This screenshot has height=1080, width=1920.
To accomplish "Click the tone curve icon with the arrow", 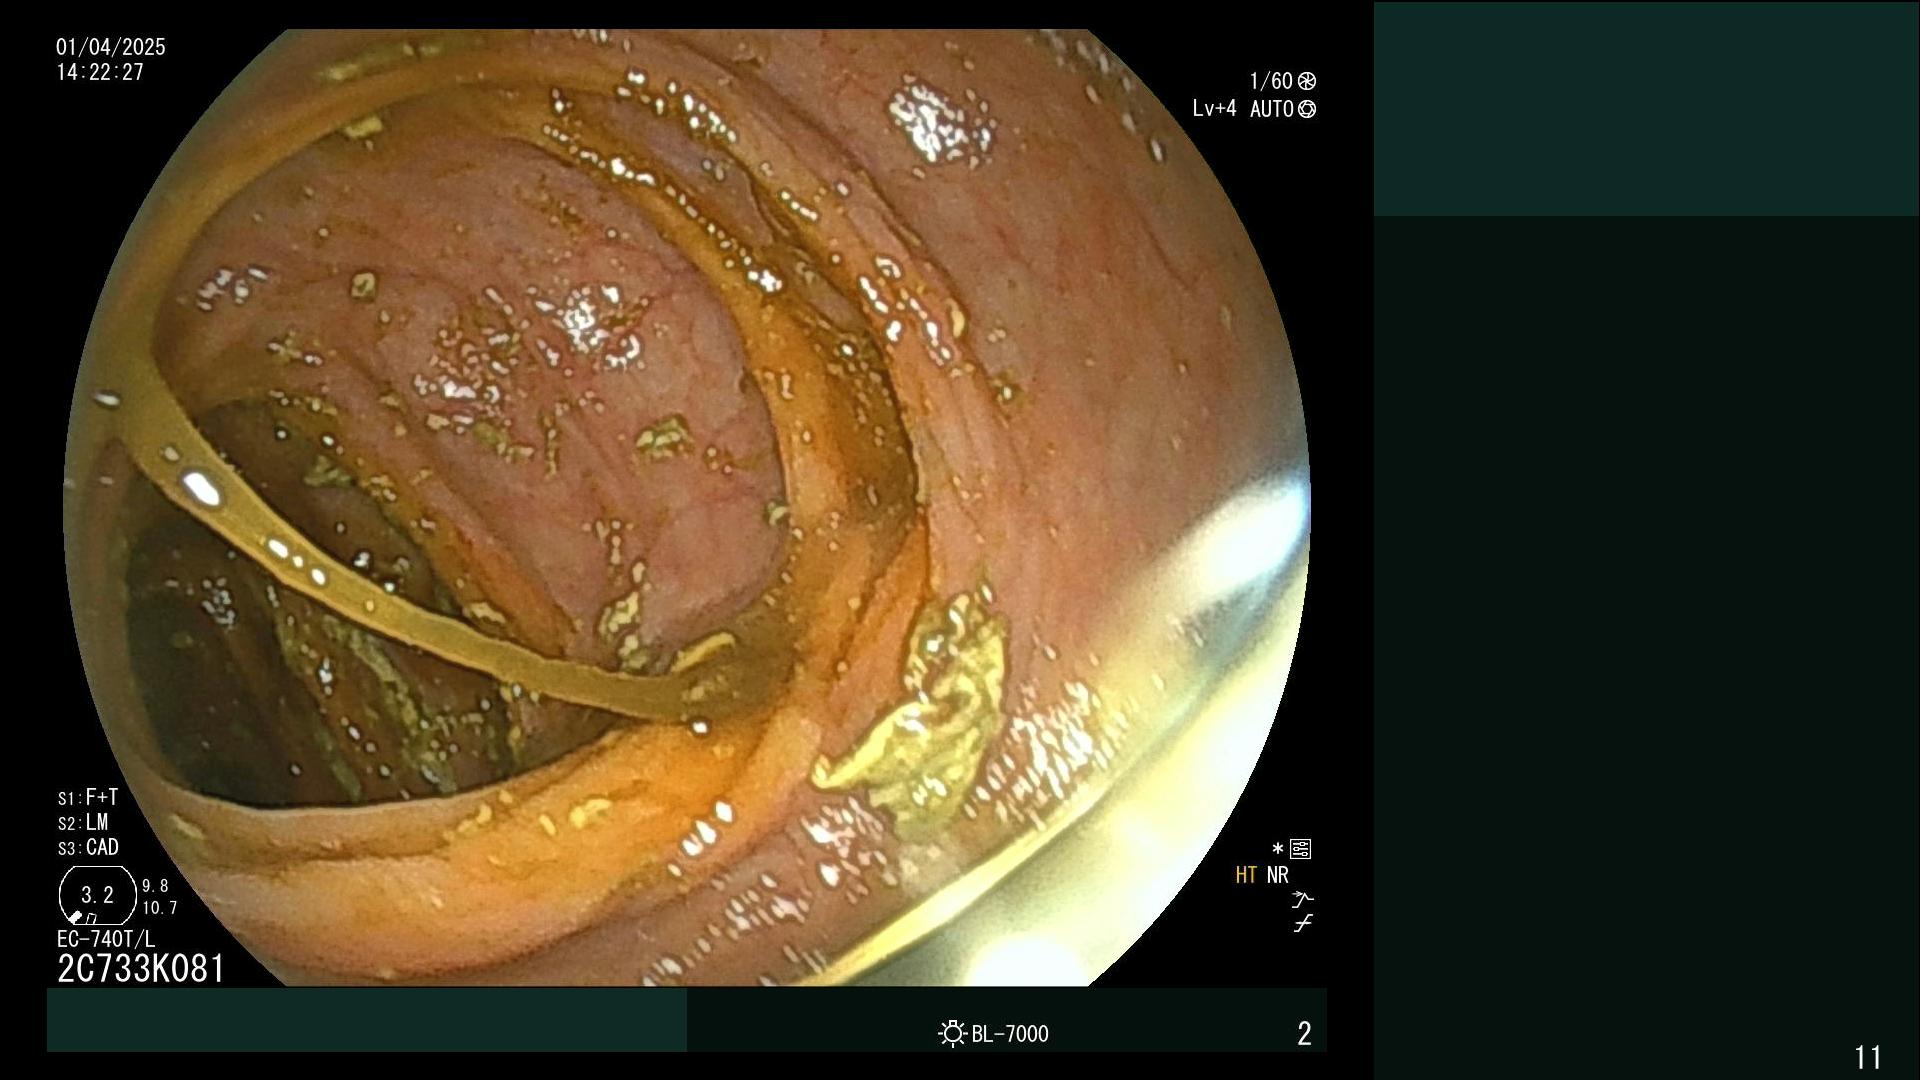I will pos(1302,899).
